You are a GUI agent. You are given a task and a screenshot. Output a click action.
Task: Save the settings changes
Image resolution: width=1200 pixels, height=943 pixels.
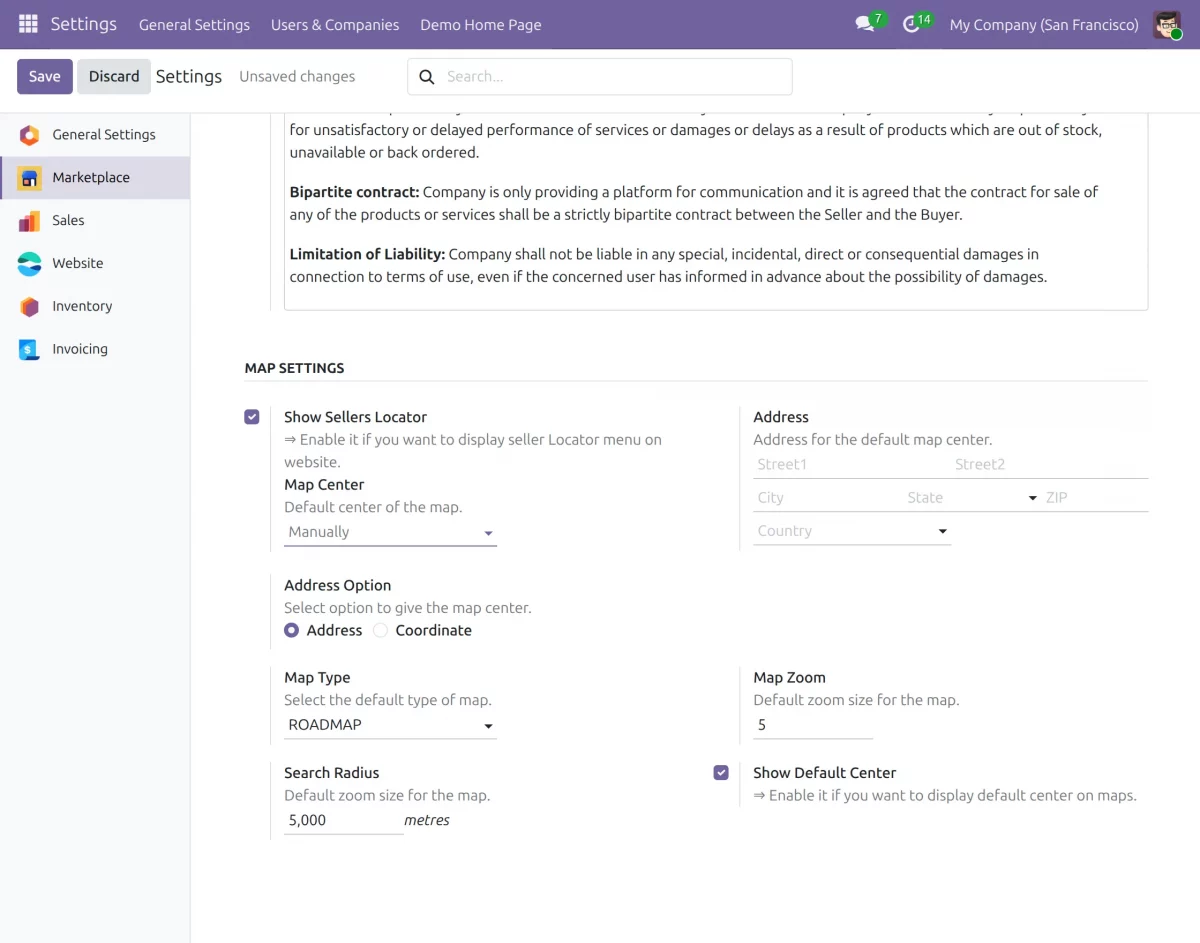tap(45, 77)
